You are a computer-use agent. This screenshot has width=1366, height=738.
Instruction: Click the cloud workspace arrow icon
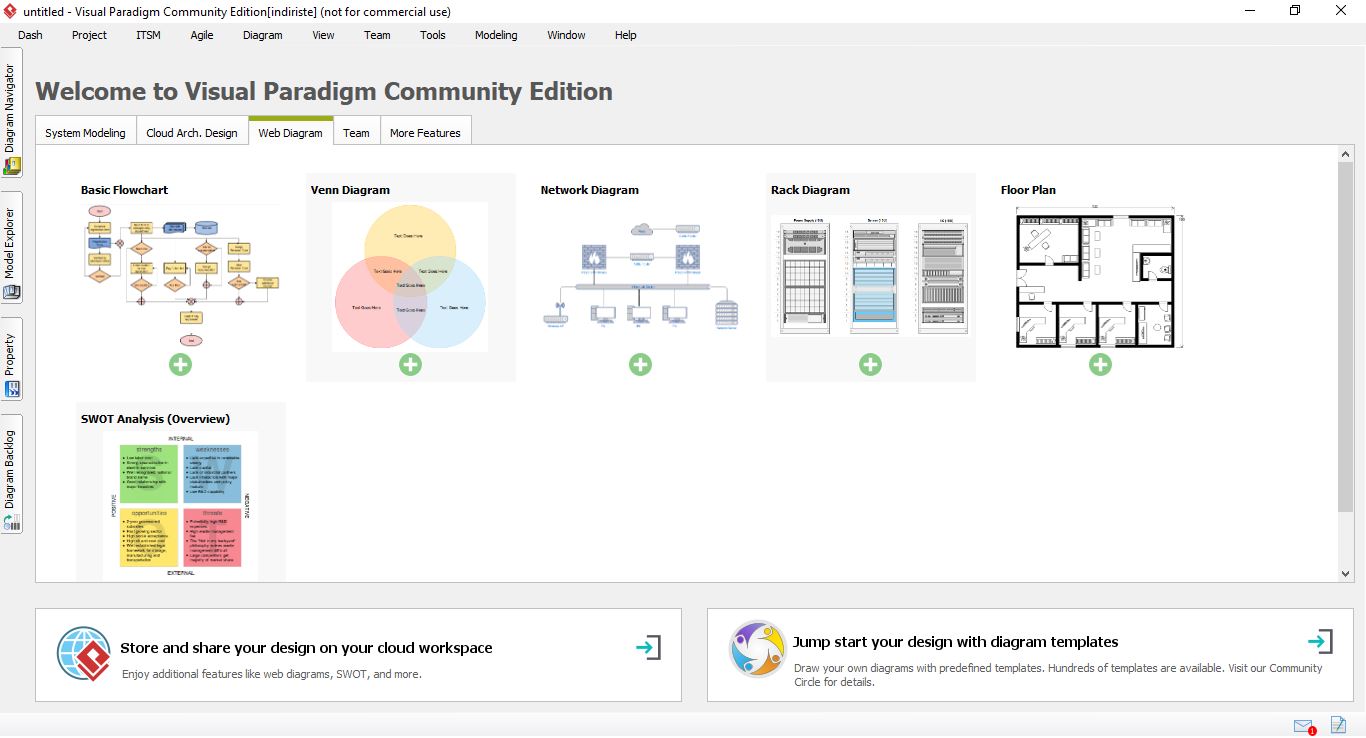point(649,648)
